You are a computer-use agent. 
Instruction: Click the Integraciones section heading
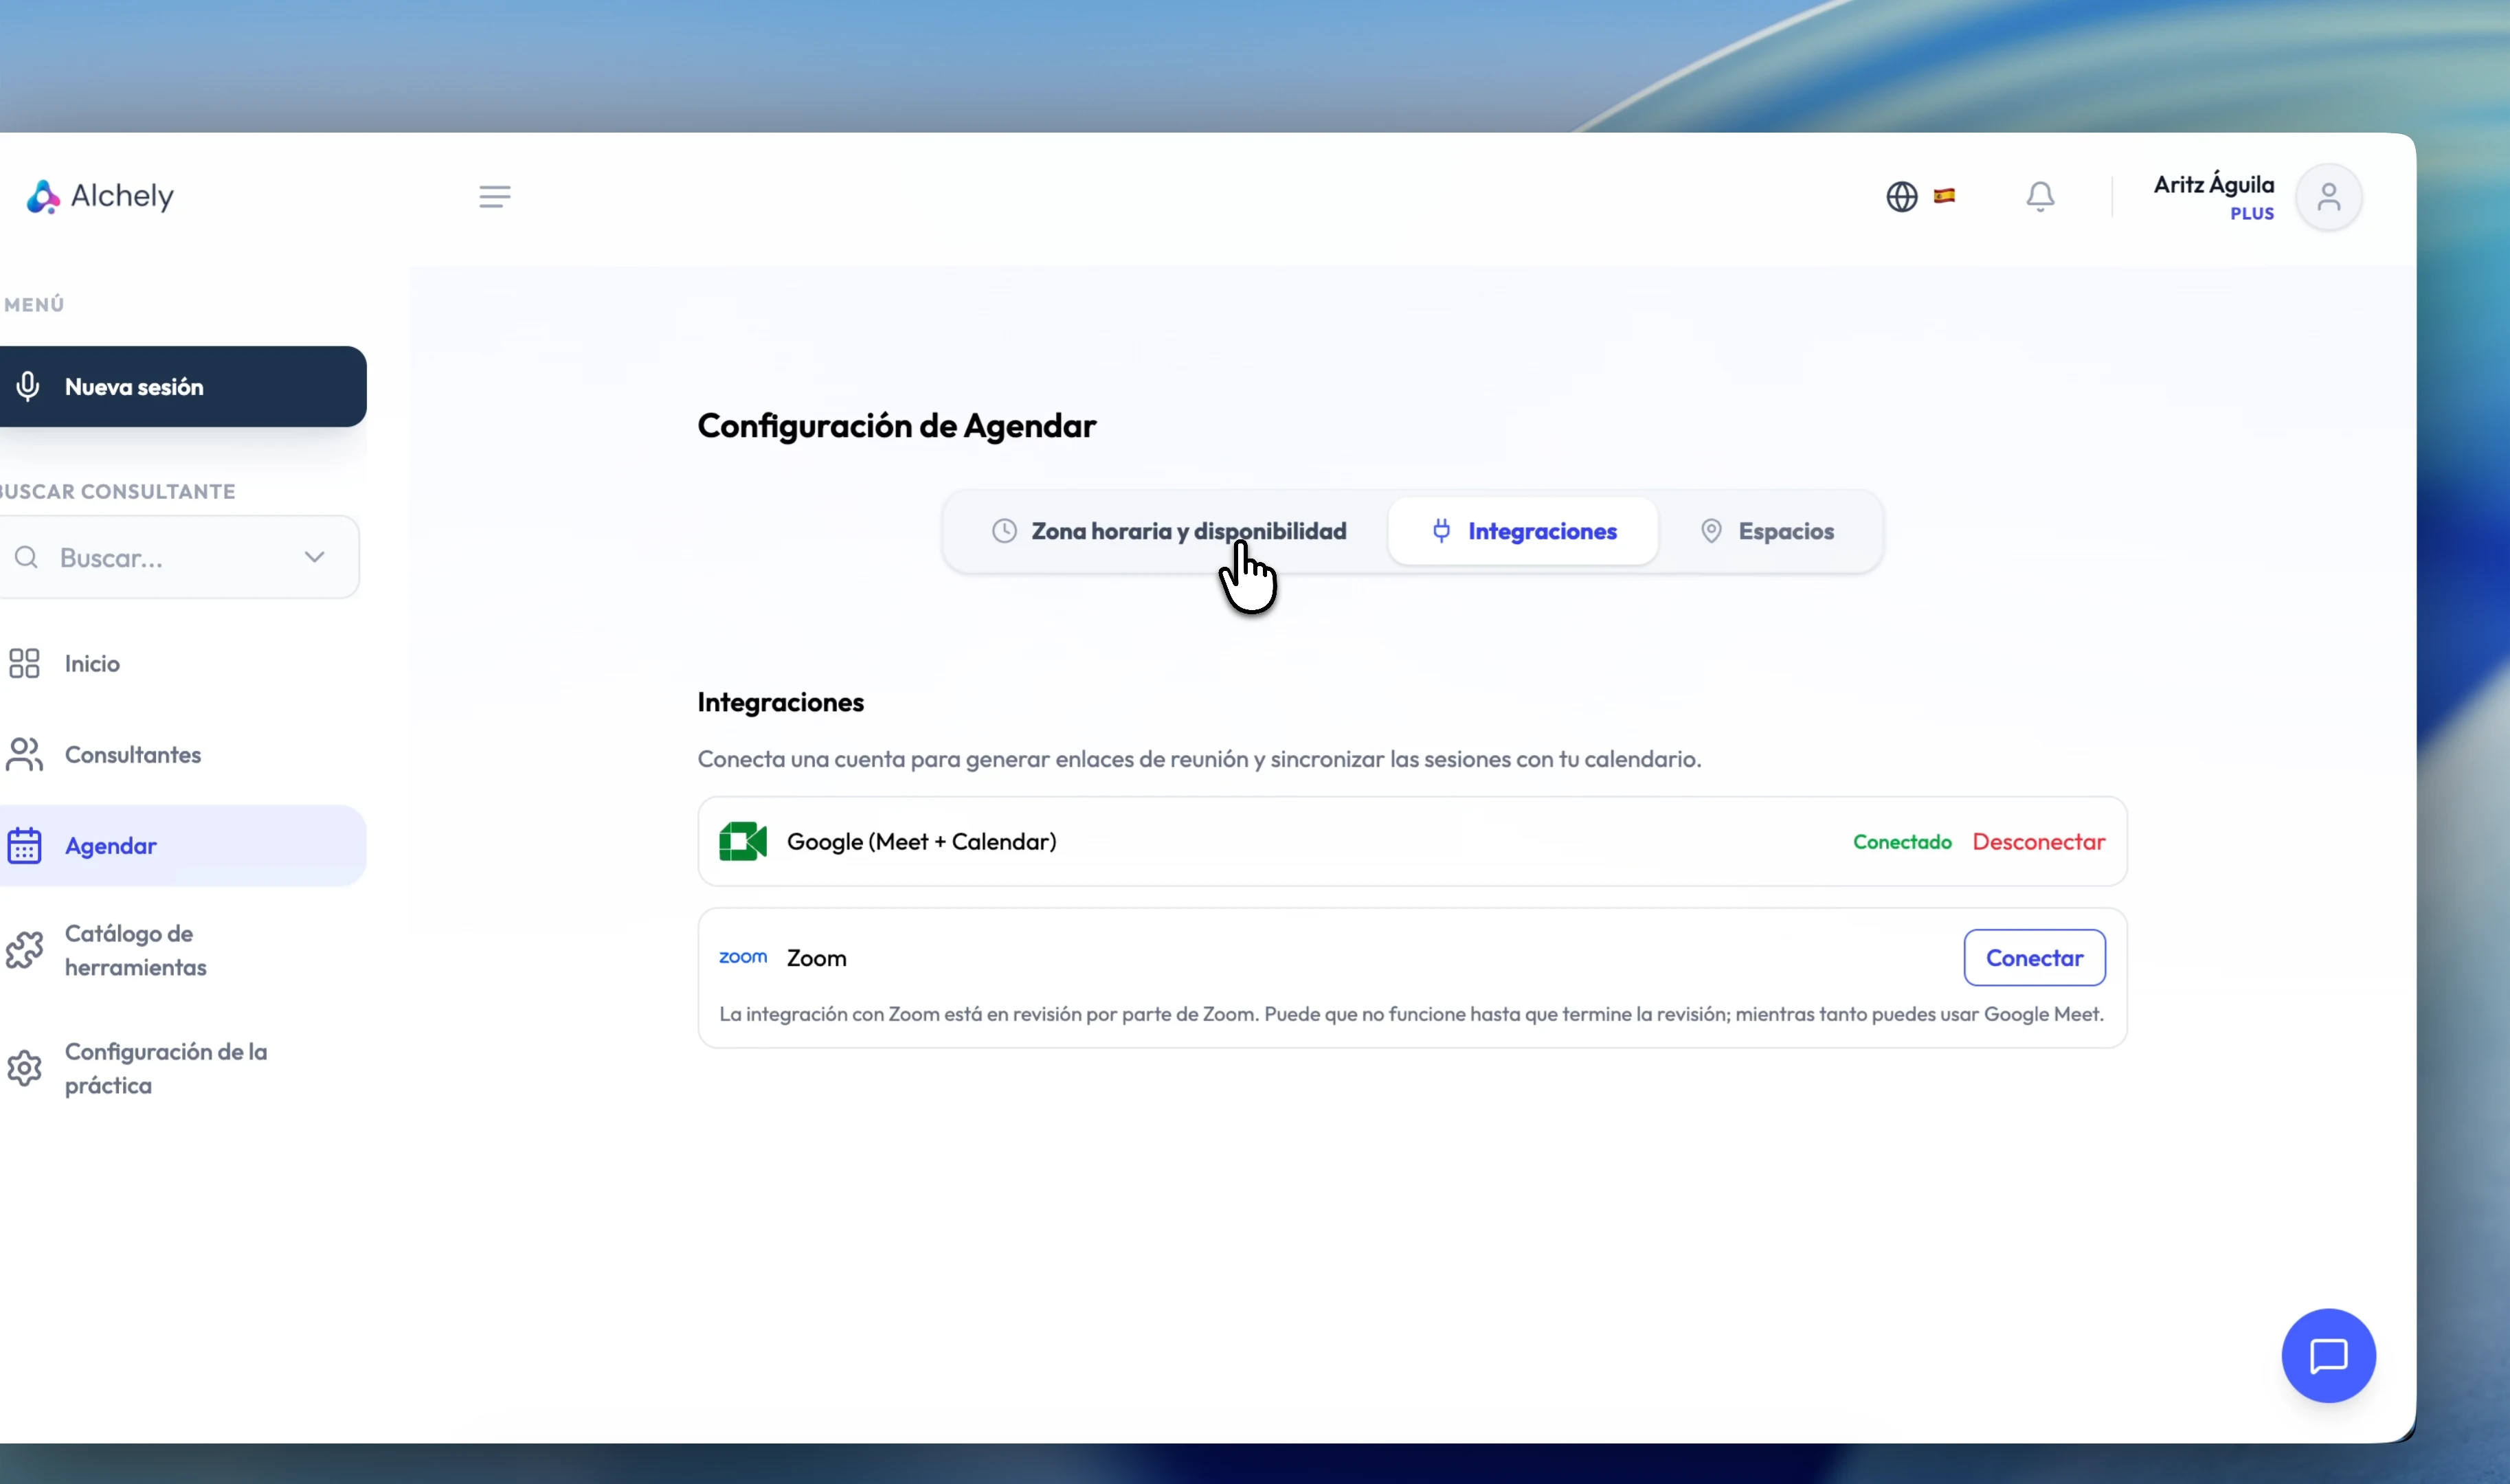tap(780, 702)
